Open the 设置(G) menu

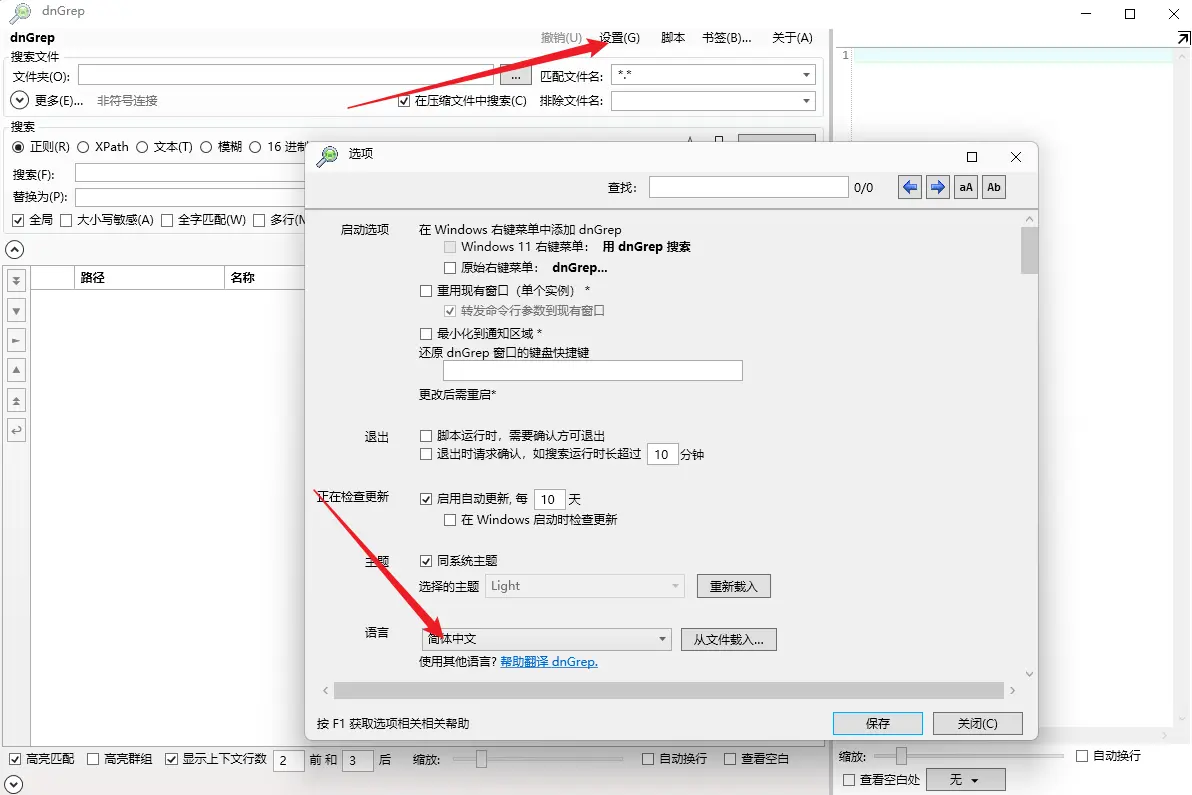pyautogui.click(x=620, y=37)
